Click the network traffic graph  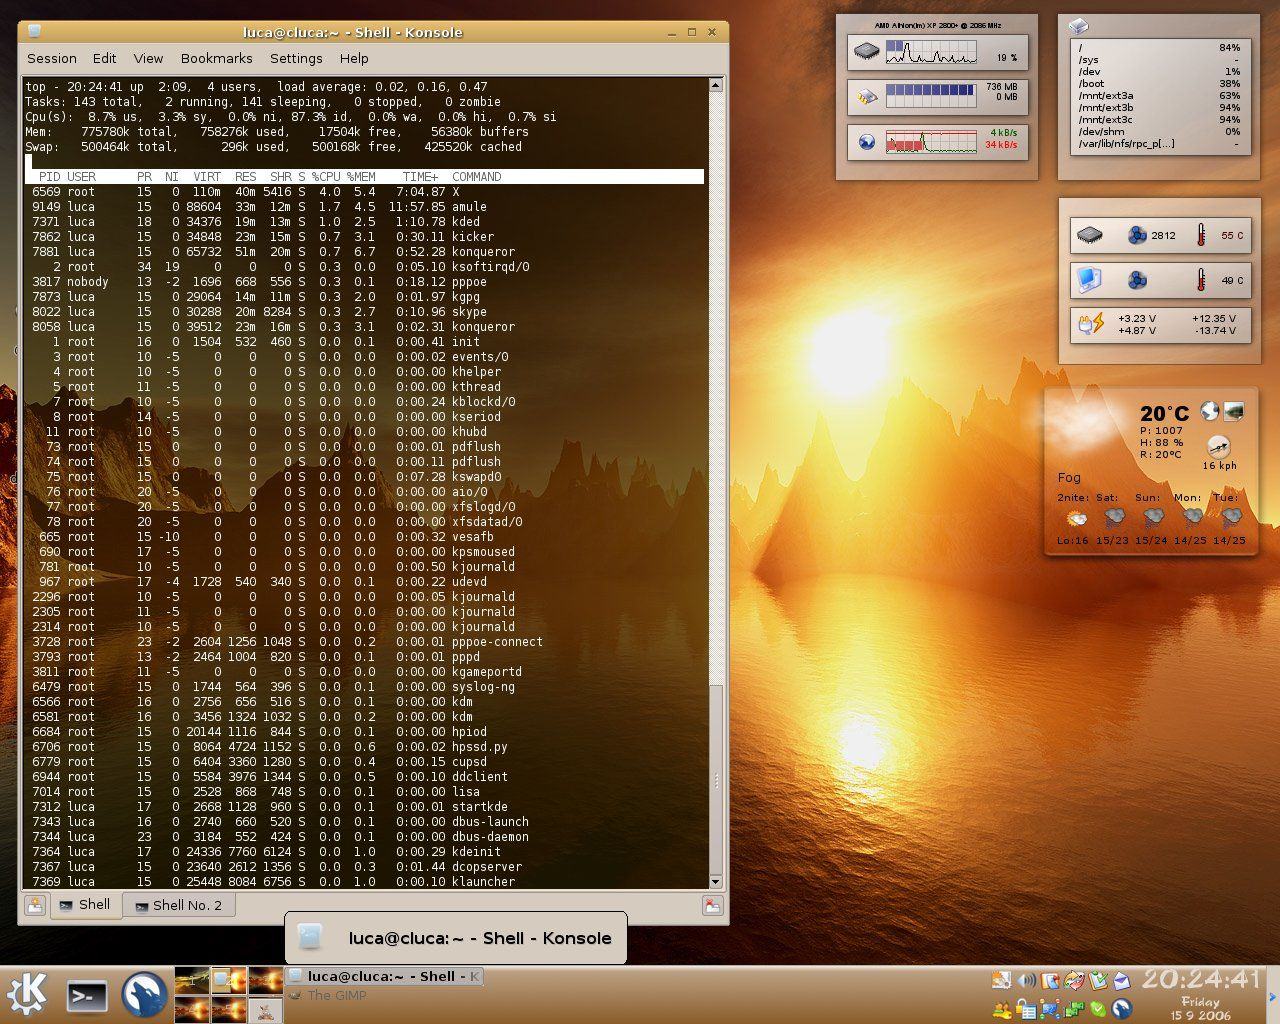click(930, 142)
